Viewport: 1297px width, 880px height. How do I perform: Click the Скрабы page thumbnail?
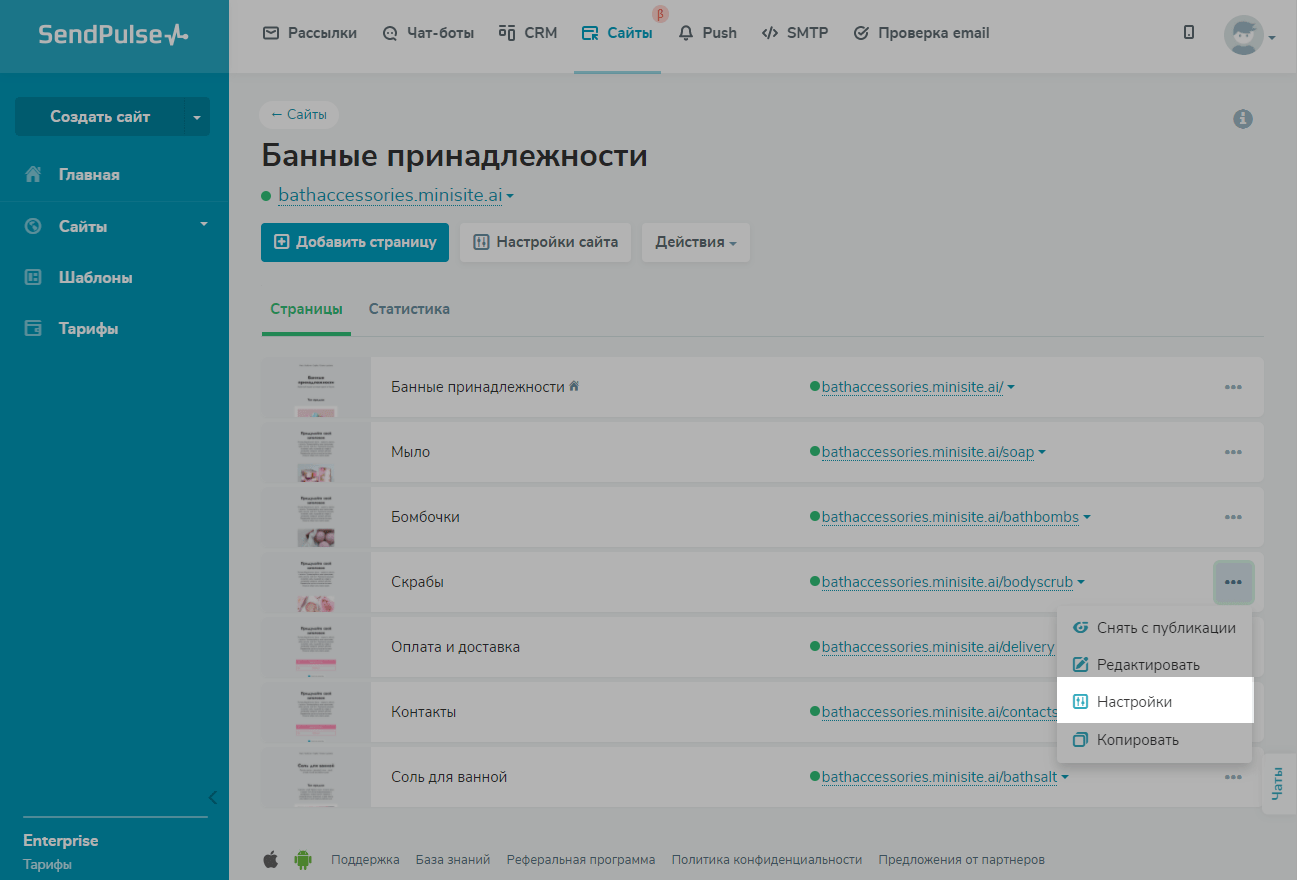(x=315, y=582)
